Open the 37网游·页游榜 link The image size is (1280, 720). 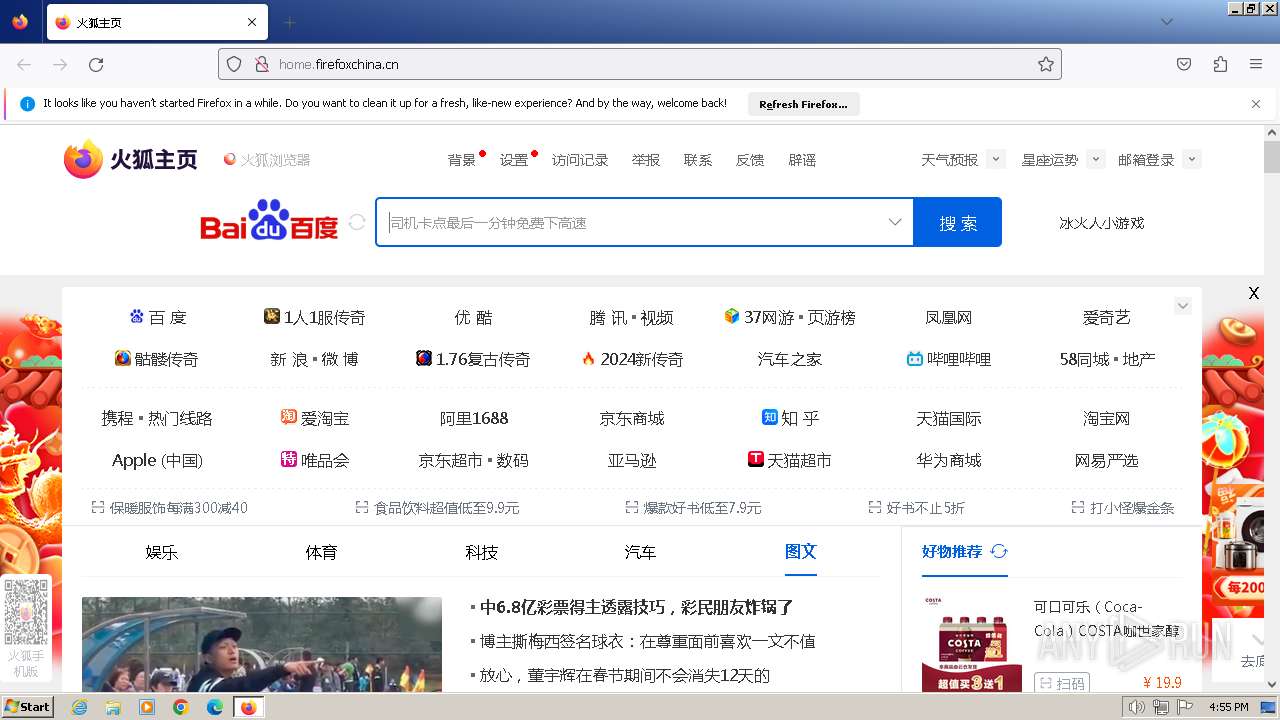(x=789, y=317)
